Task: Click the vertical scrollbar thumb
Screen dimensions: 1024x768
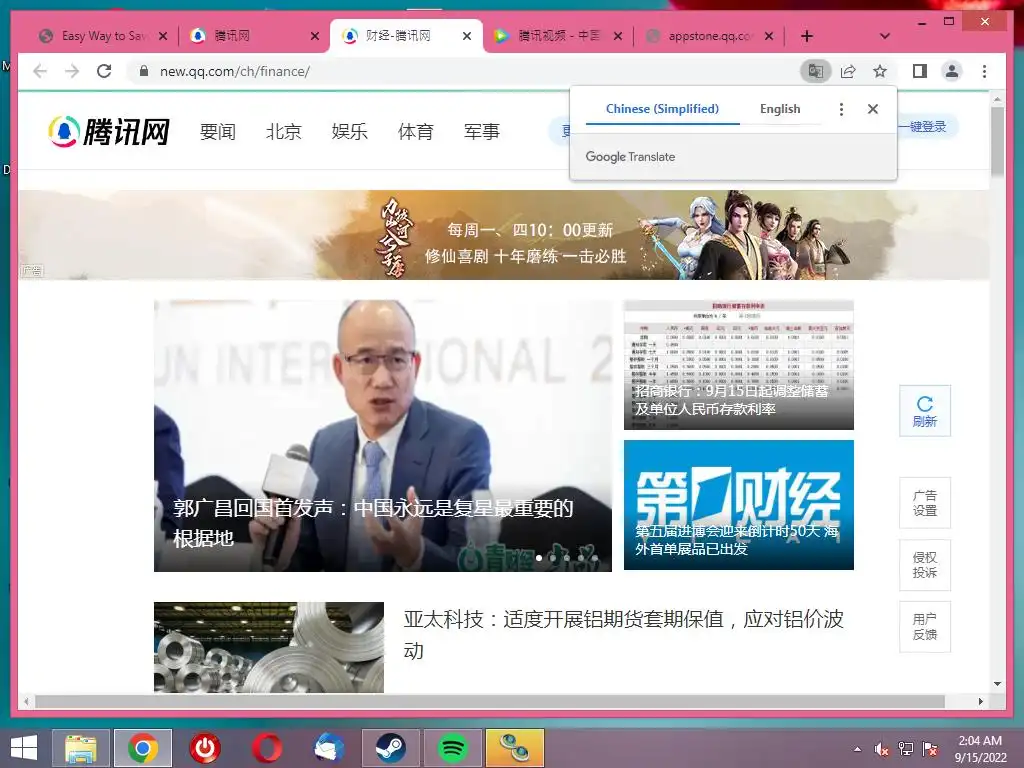Action: (x=997, y=141)
